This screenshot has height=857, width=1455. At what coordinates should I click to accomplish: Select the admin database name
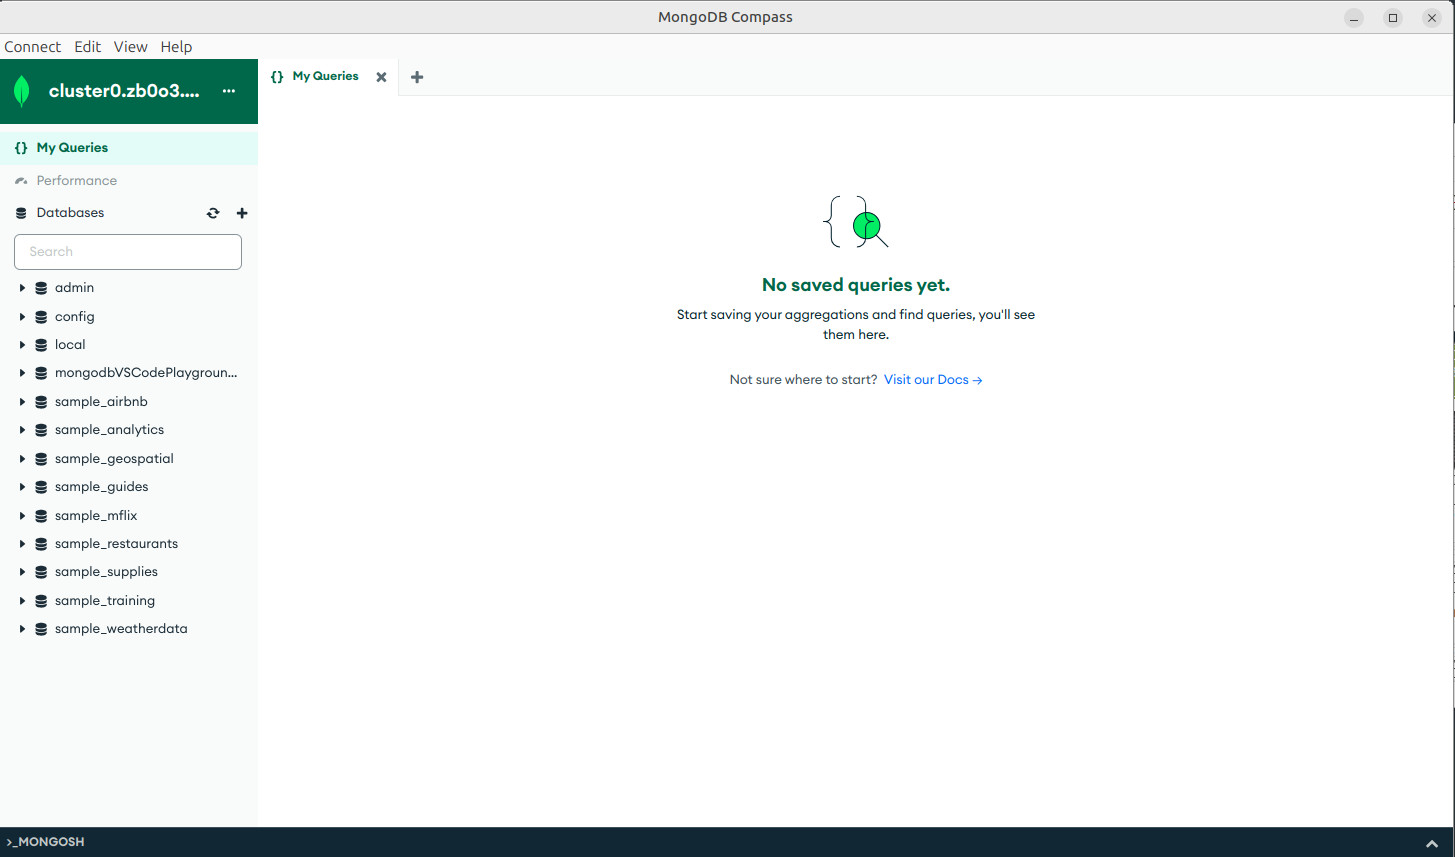tap(74, 288)
